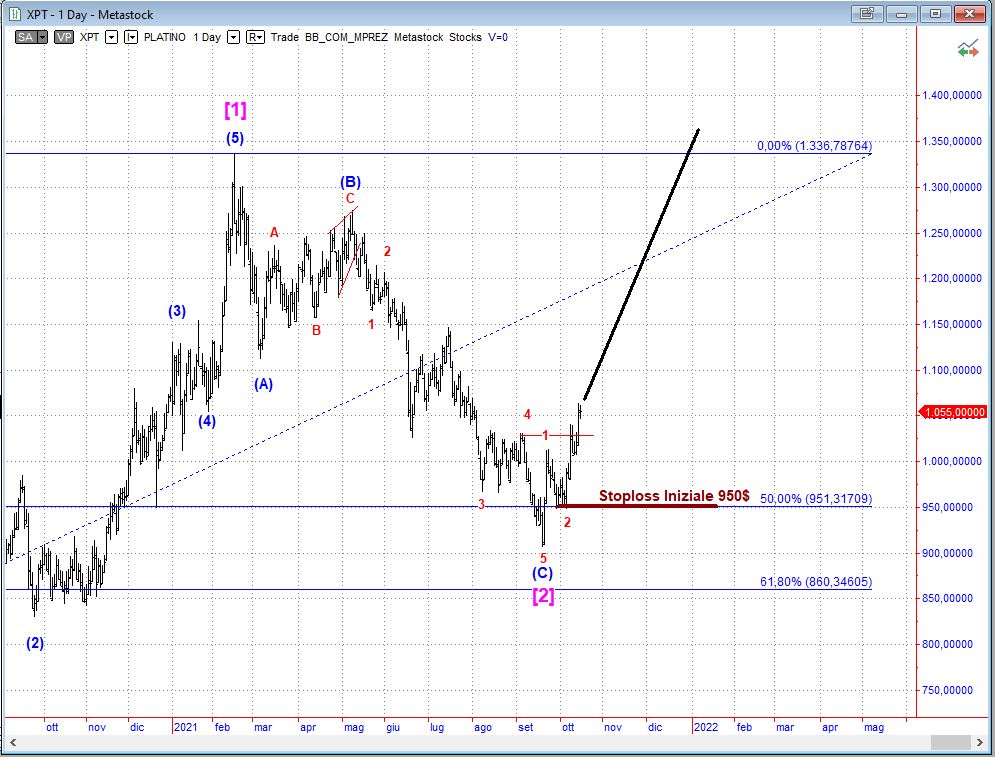Select the blue (3) wave label
The image size is (995, 757).
[177, 311]
